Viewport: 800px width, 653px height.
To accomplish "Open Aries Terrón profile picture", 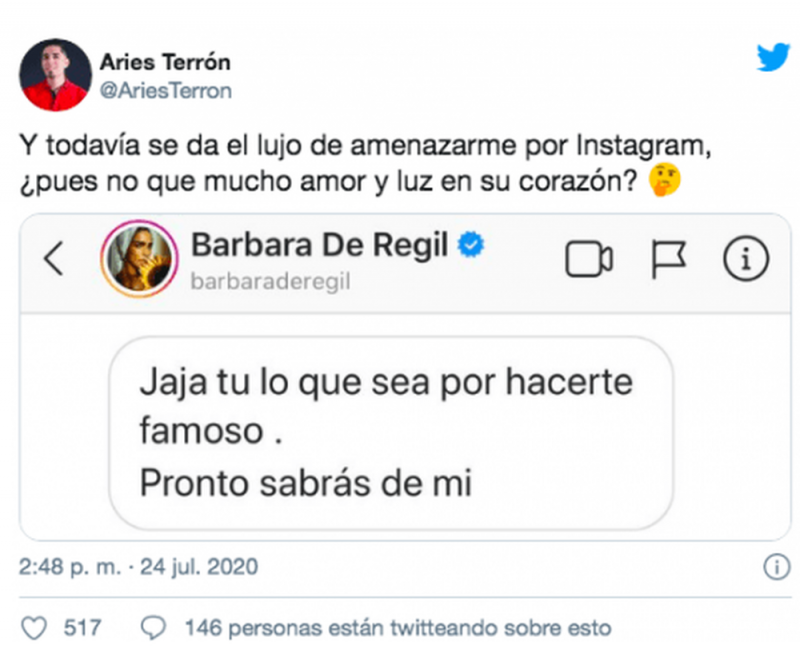I will coord(55,75).
